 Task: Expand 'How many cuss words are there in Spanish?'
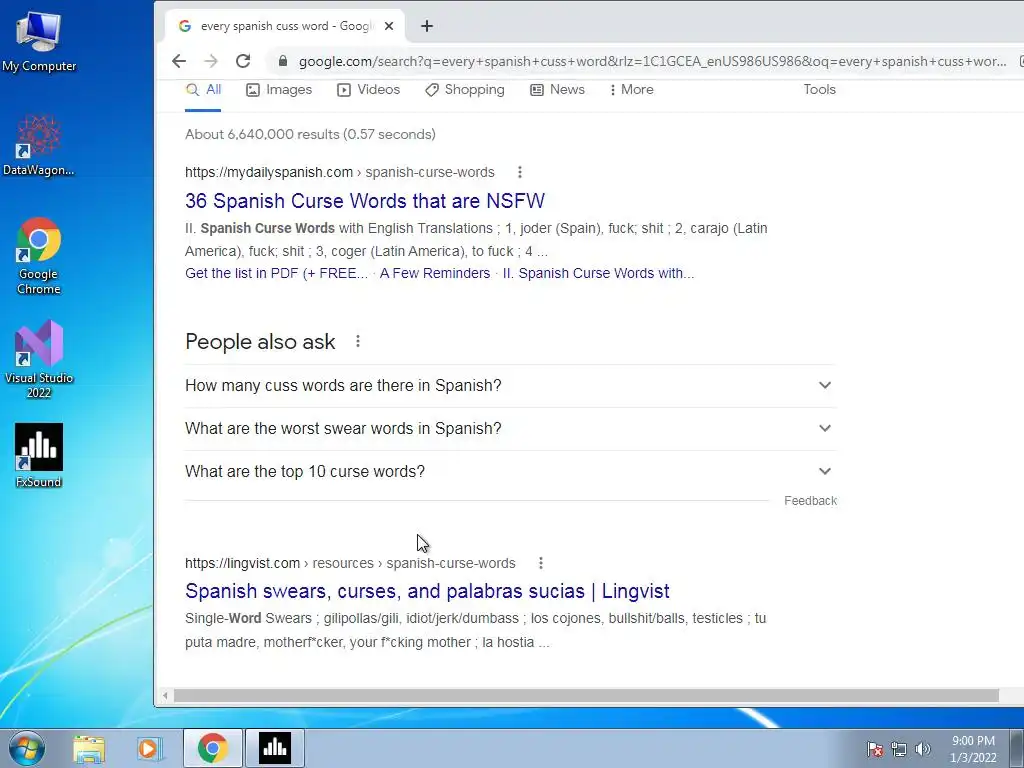point(511,386)
